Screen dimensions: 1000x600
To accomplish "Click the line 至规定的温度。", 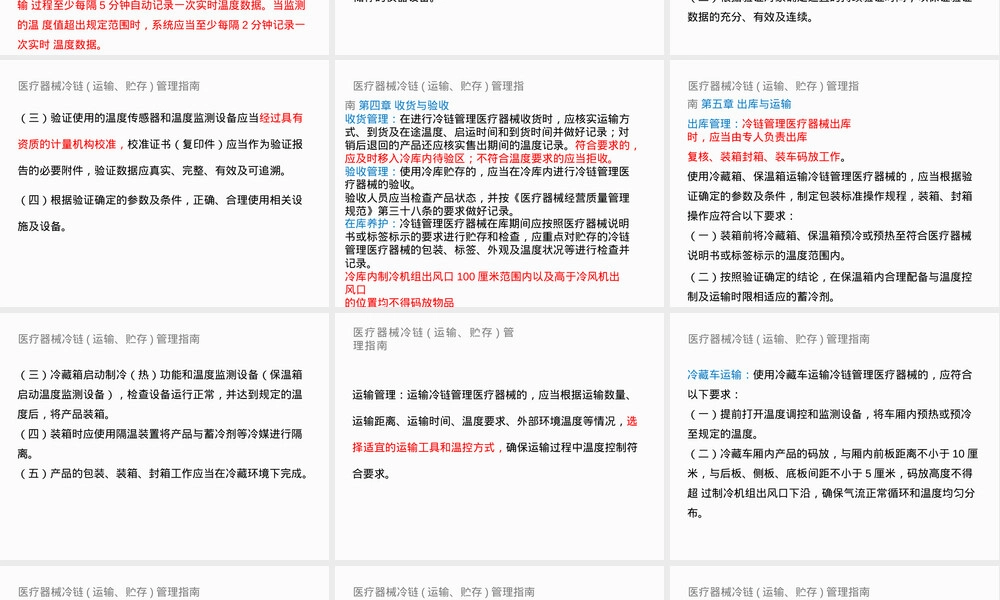I will (723, 434).
